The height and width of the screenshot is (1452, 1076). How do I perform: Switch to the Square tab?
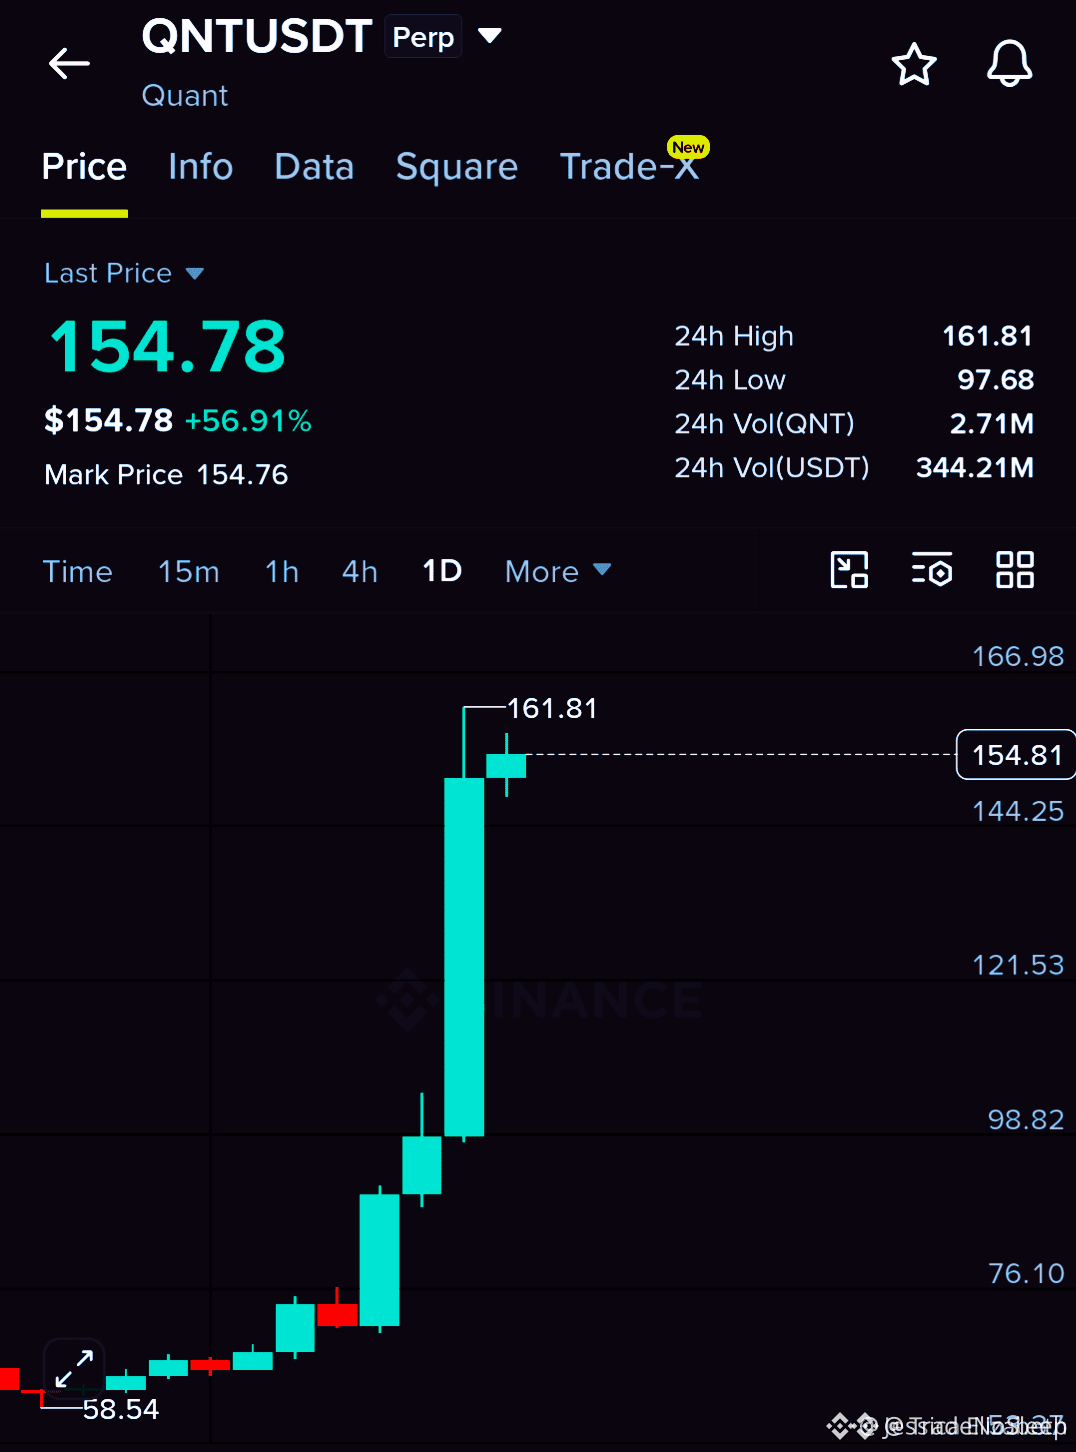pos(457,166)
